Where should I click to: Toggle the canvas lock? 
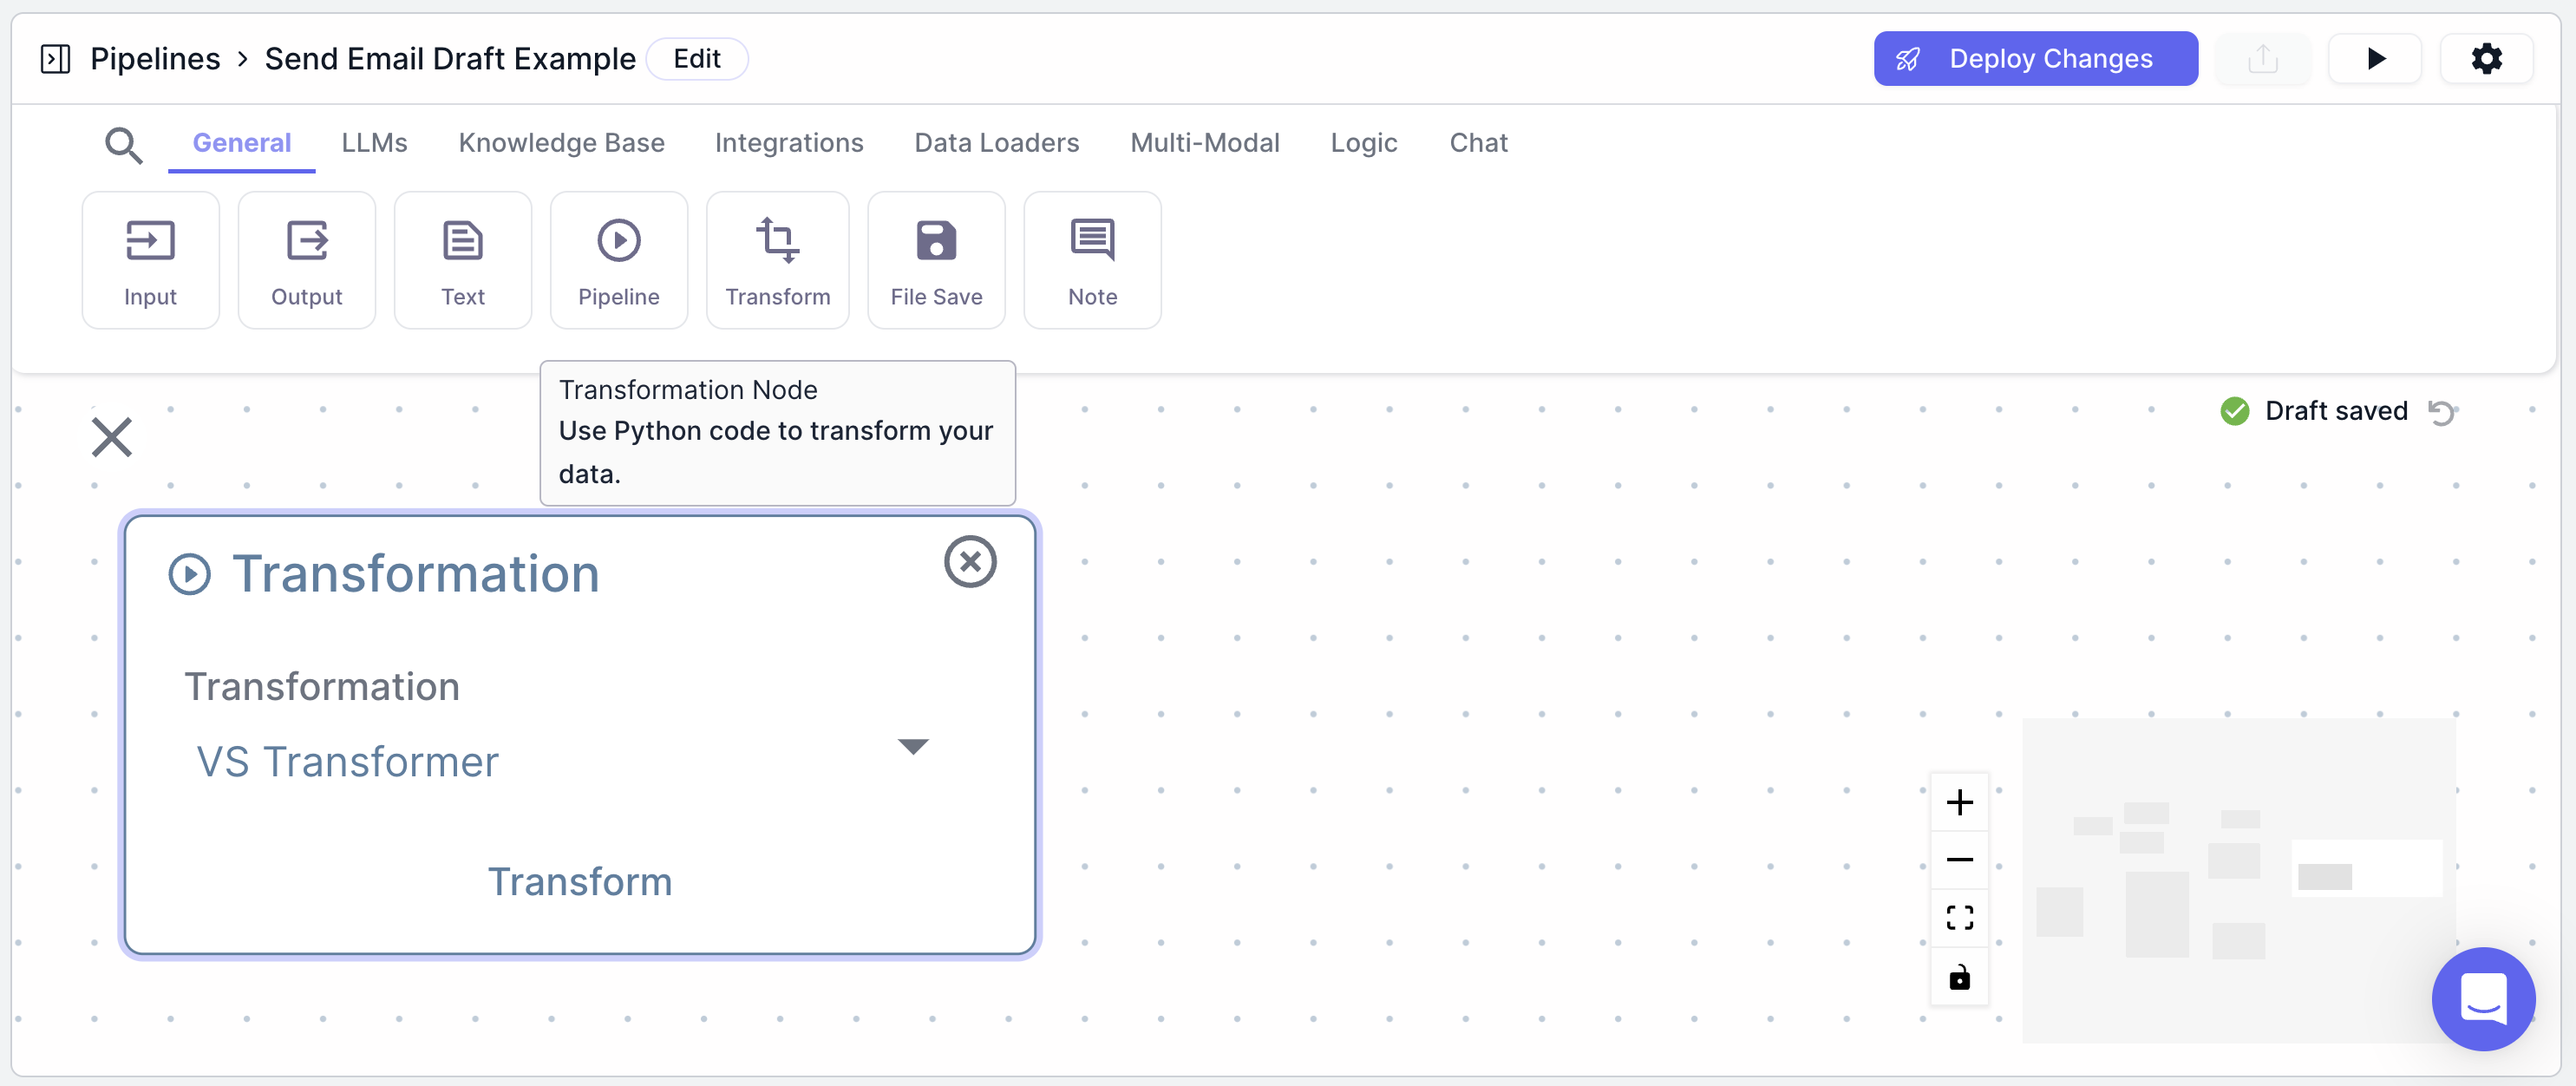tap(1959, 976)
